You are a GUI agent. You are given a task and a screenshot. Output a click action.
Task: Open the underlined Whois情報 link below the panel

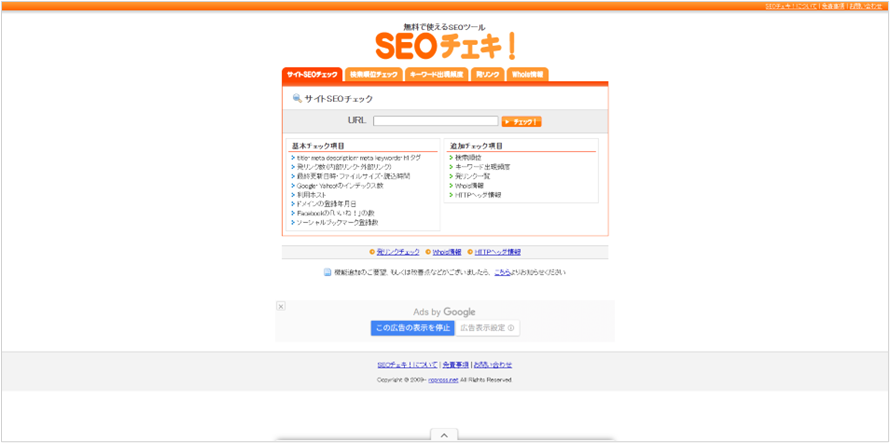(447, 252)
